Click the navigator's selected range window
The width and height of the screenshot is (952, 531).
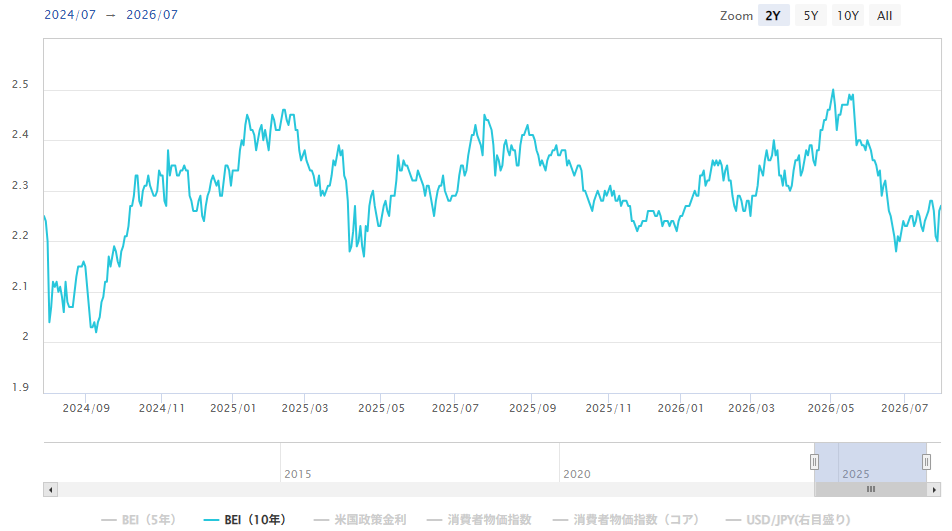tap(870, 462)
